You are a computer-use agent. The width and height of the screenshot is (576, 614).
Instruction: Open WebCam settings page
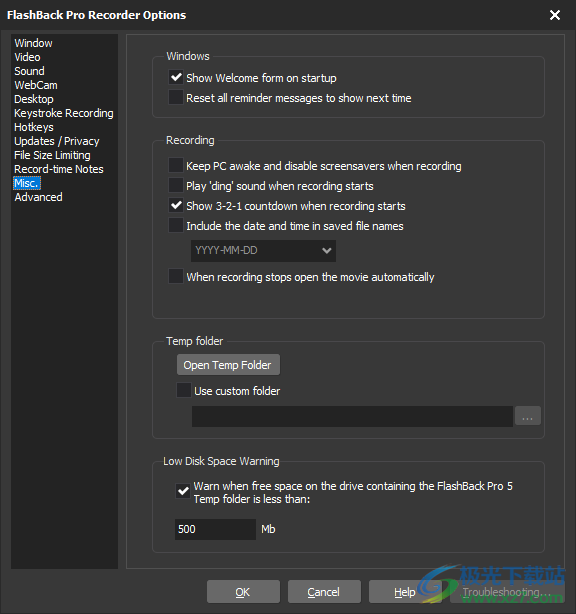[x=36, y=85]
